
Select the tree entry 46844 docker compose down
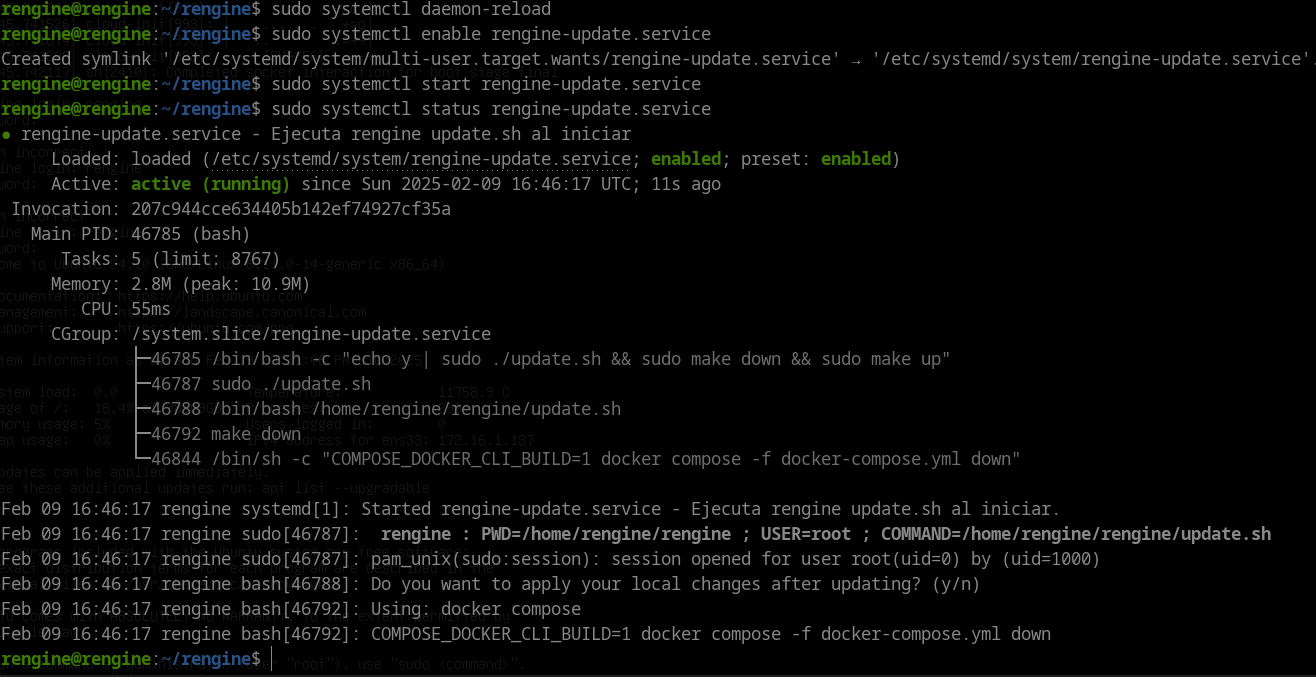point(586,459)
